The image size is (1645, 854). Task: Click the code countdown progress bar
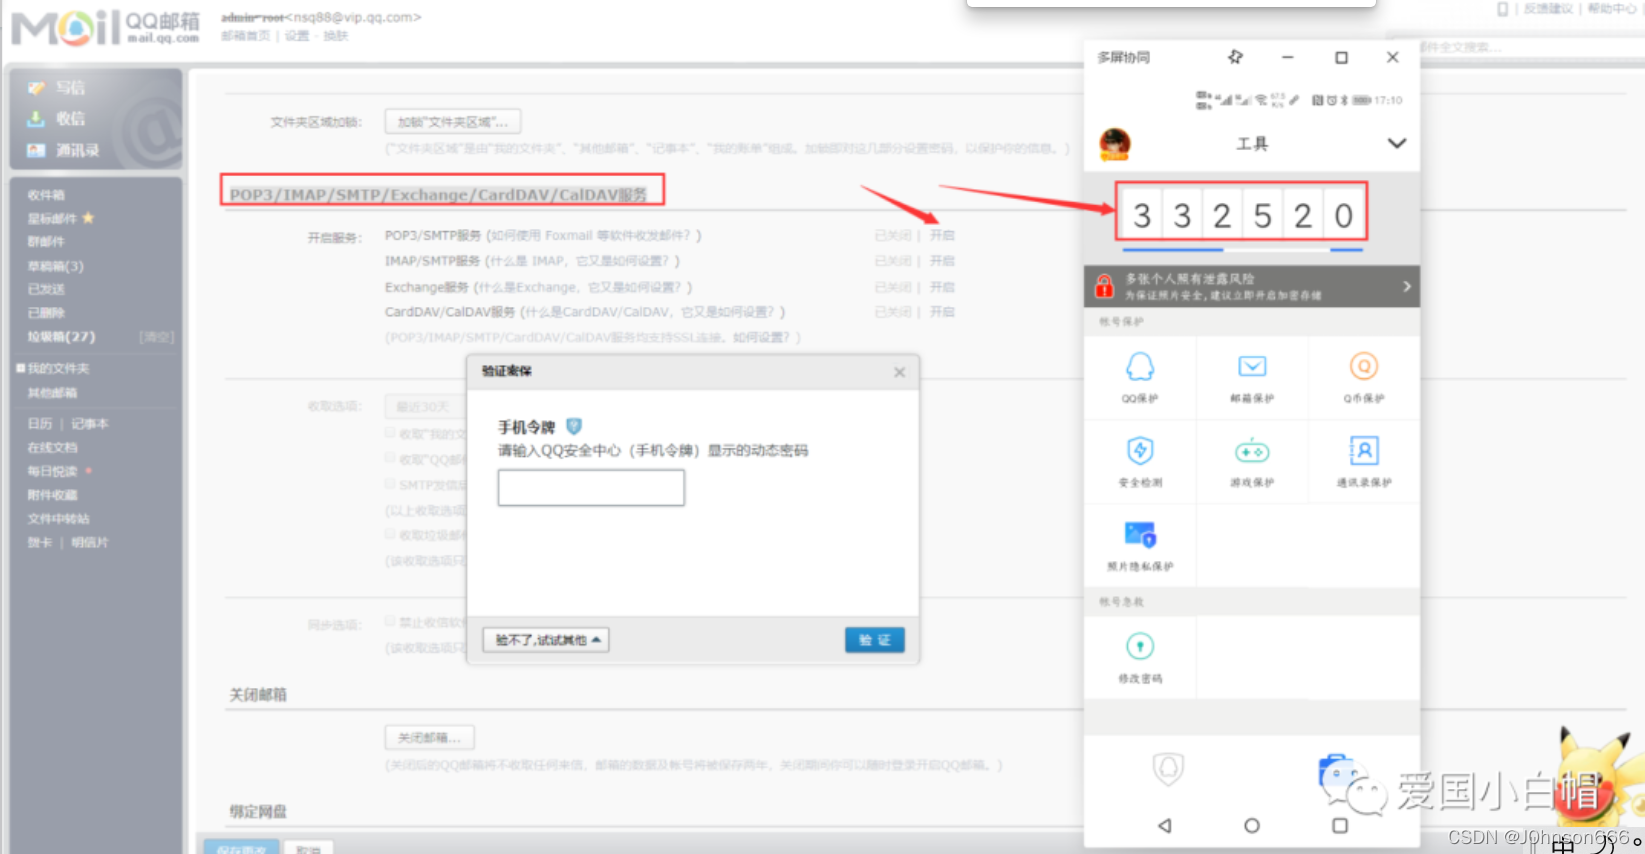point(1242,250)
